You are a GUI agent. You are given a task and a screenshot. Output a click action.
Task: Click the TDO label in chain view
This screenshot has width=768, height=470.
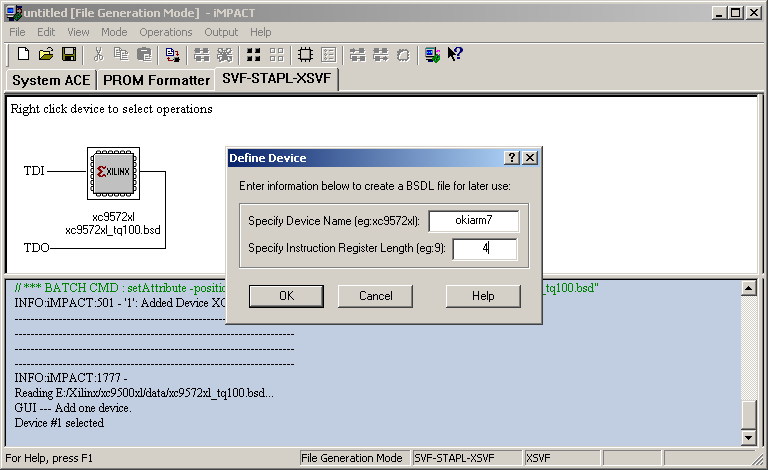(36, 248)
